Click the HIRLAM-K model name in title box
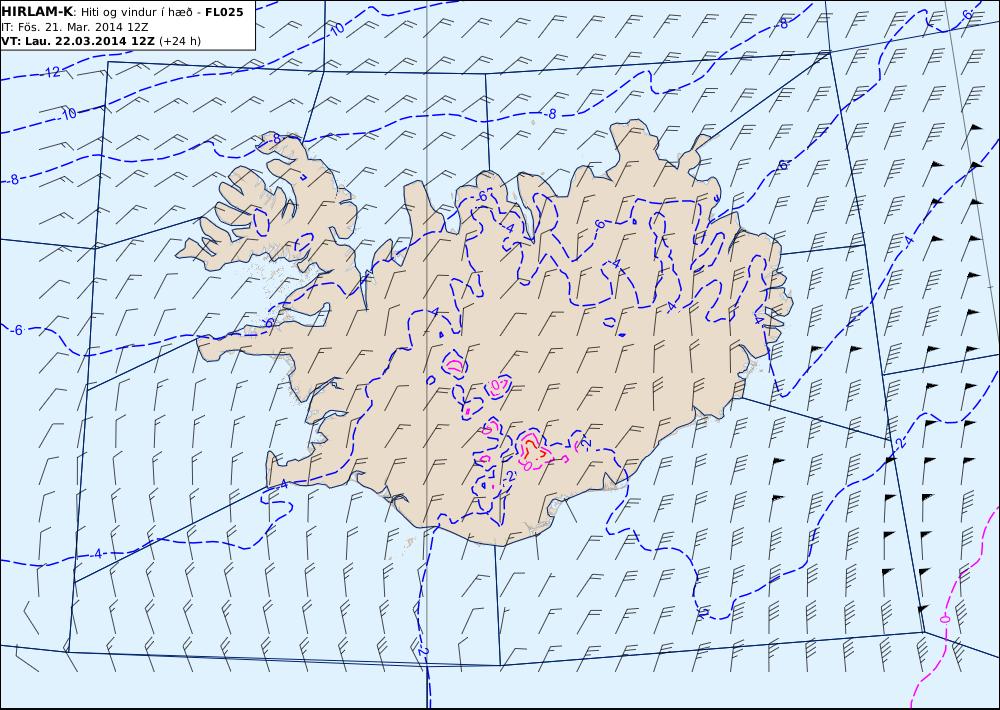The width and height of the screenshot is (1000, 710). tap(38, 12)
